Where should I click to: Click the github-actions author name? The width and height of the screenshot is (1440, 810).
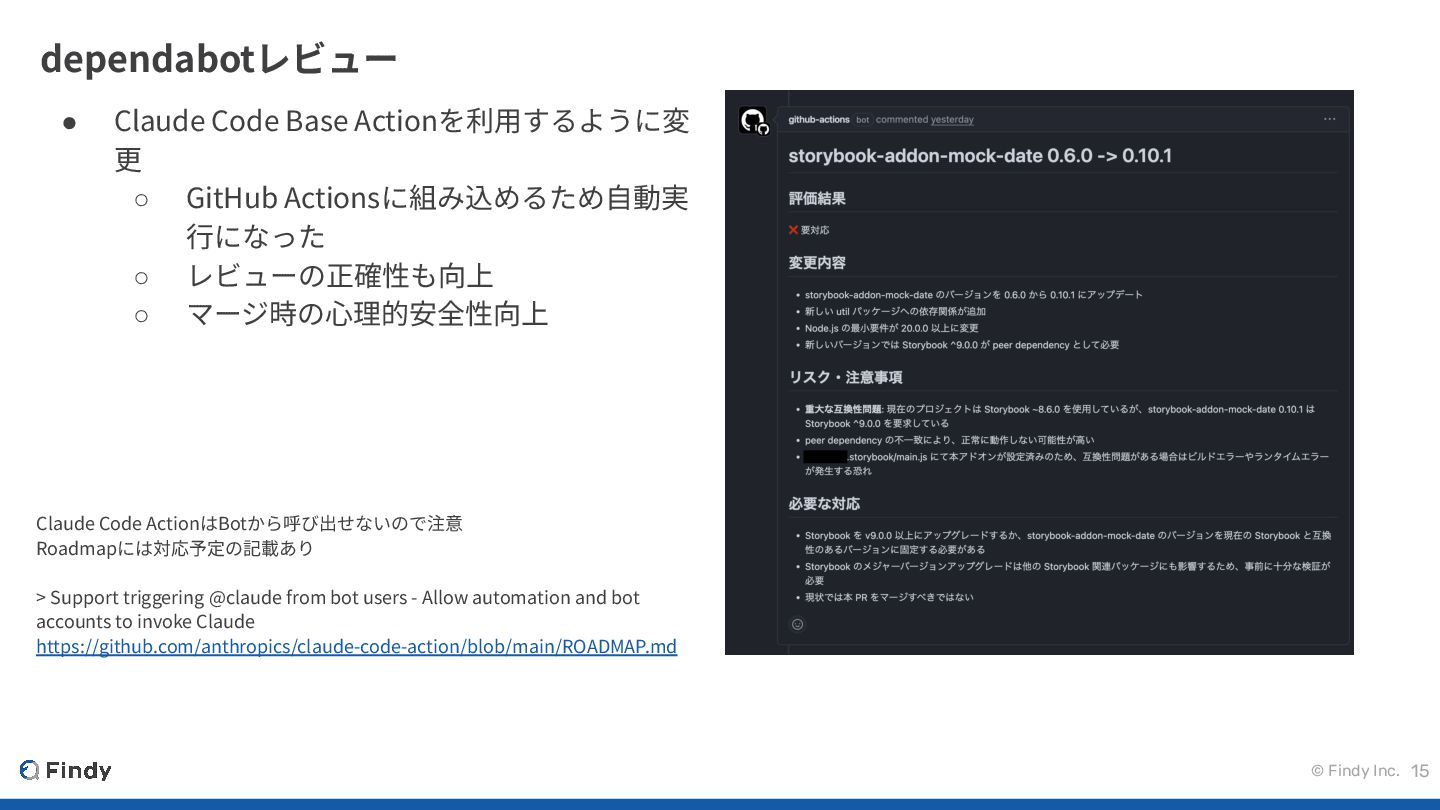point(819,119)
